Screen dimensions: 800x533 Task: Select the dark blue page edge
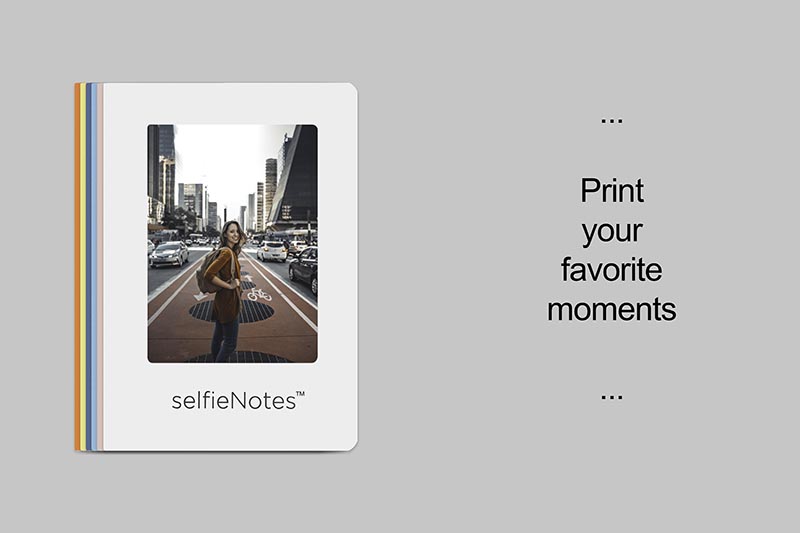(89, 267)
